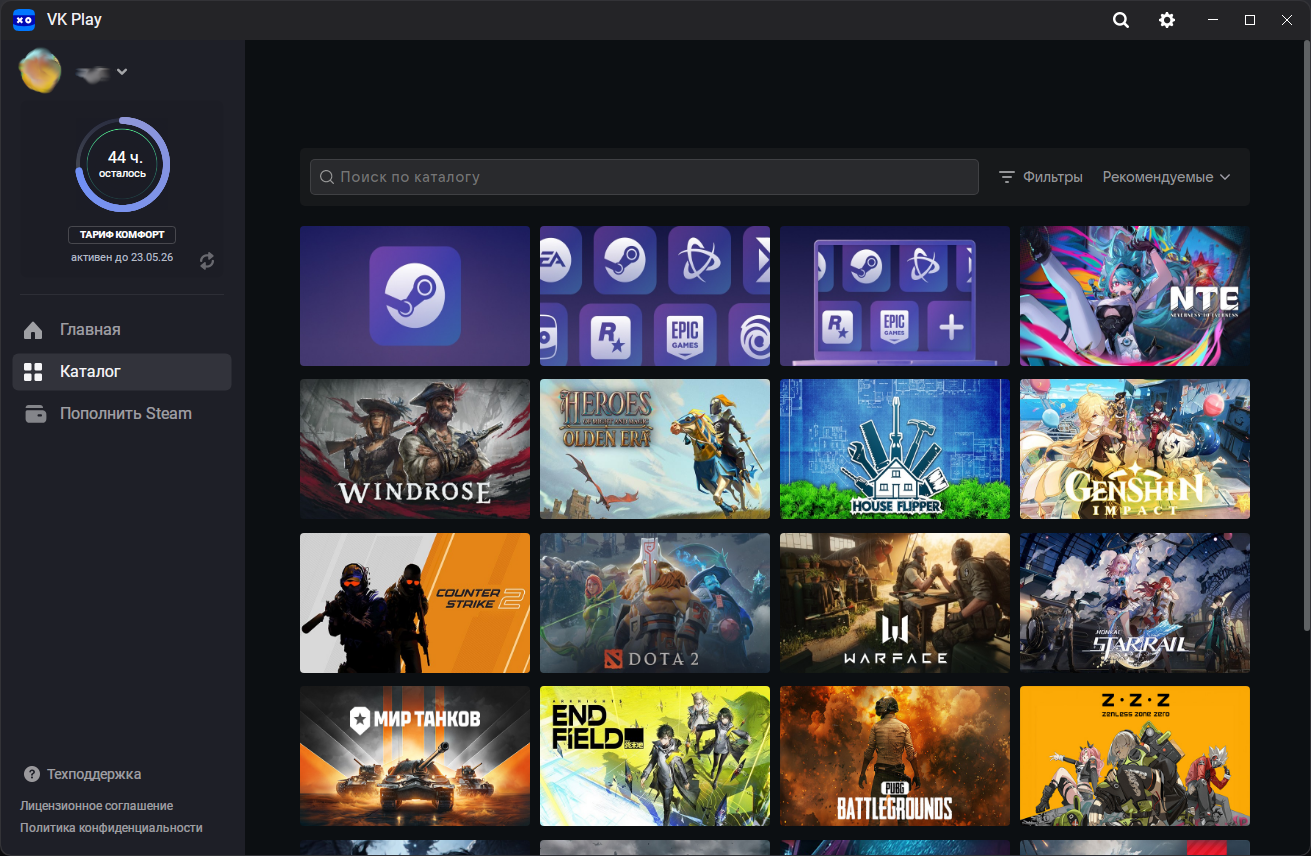Image resolution: width=1311 pixels, height=856 pixels.
Task: Expand the Рекомендуемые sort dropdown
Action: 1166,177
